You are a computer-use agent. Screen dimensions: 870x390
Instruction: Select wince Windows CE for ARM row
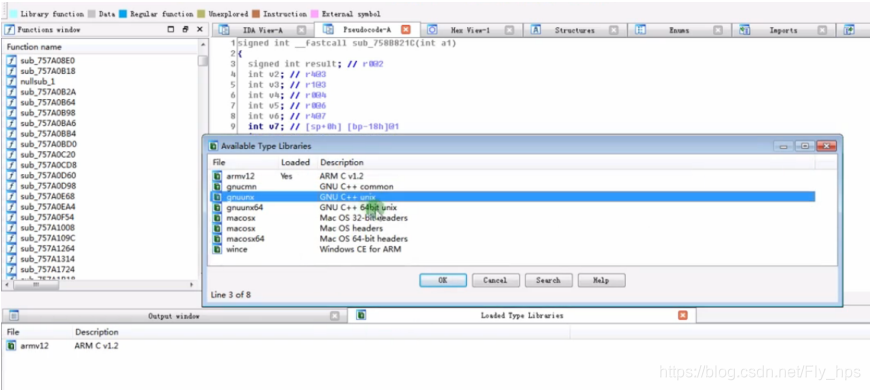513,249
